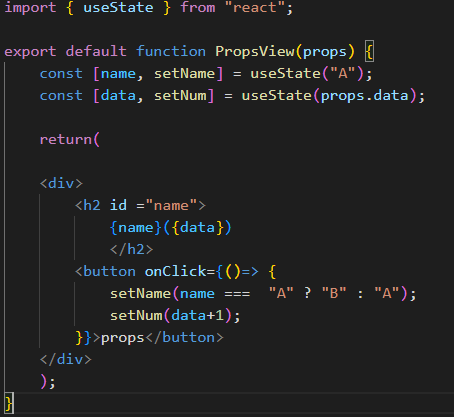Click 'data+1' argument
The image size is (454, 417).
click(x=198, y=315)
